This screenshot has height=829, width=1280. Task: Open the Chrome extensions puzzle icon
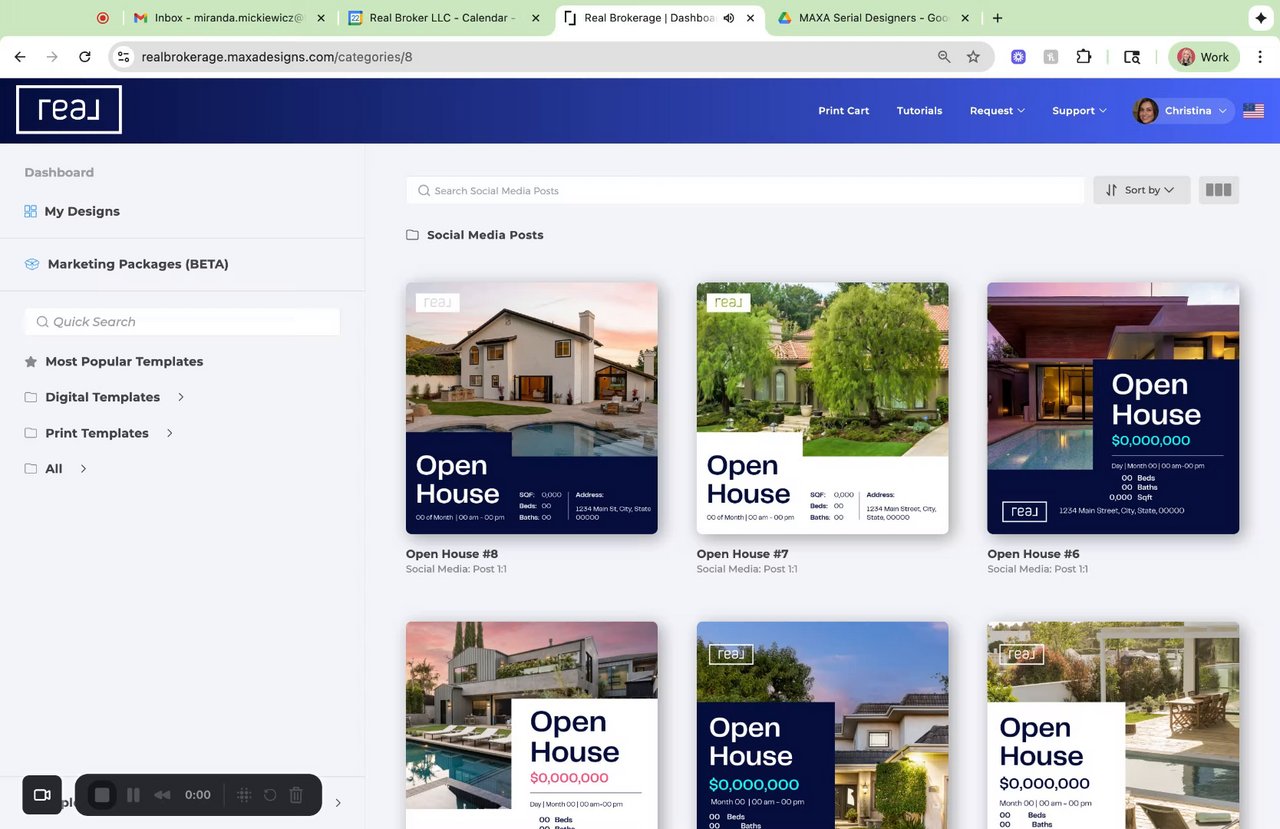[x=1084, y=57]
